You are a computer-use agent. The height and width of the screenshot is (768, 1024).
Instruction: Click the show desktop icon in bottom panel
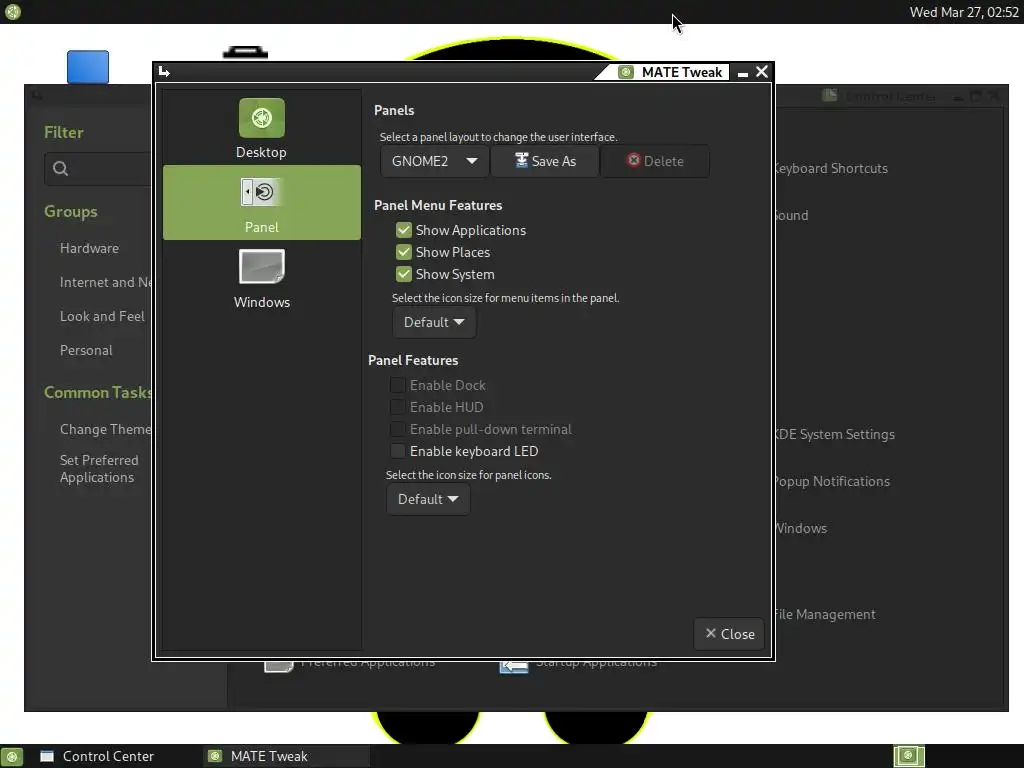coord(12,757)
